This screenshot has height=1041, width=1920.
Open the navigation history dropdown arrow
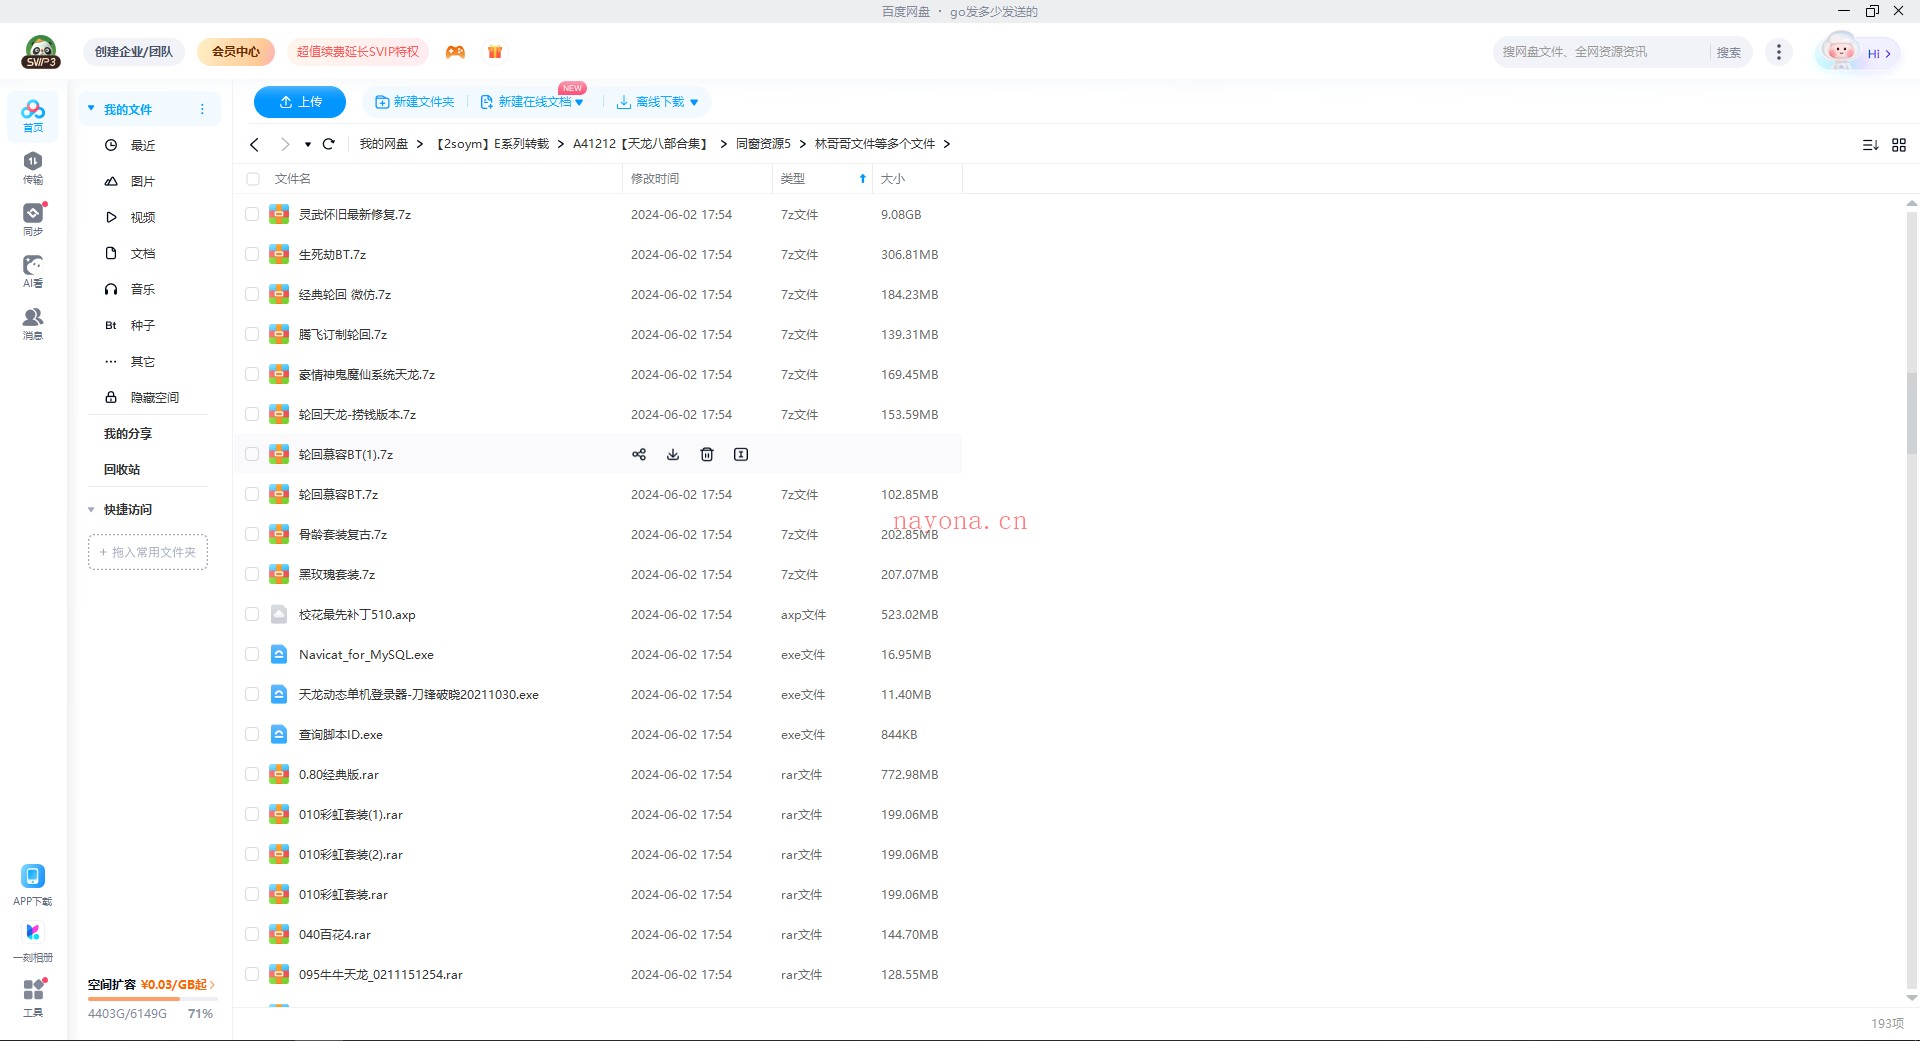click(x=308, y=144)
